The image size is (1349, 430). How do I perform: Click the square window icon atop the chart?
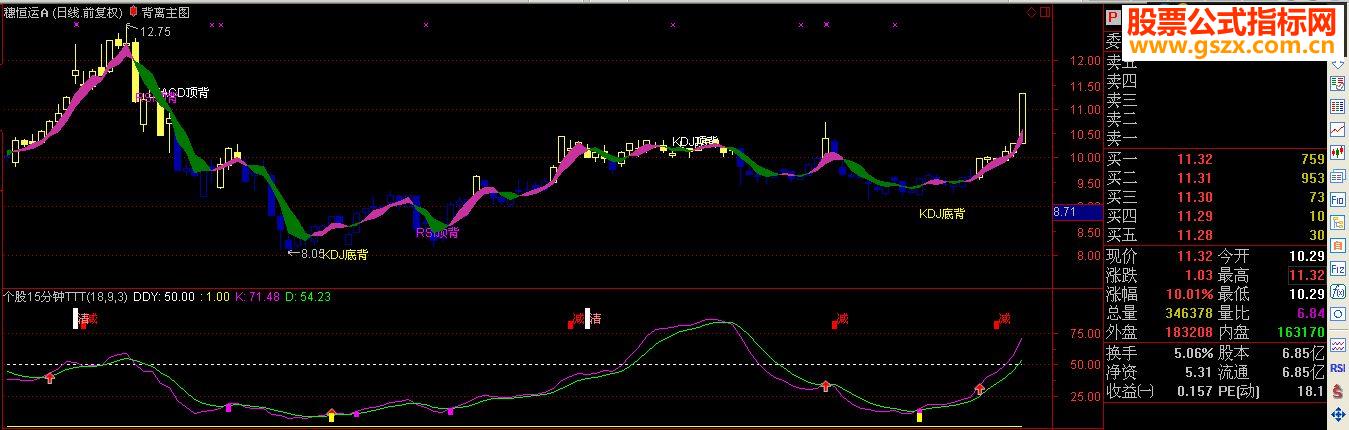(1047, 13)
